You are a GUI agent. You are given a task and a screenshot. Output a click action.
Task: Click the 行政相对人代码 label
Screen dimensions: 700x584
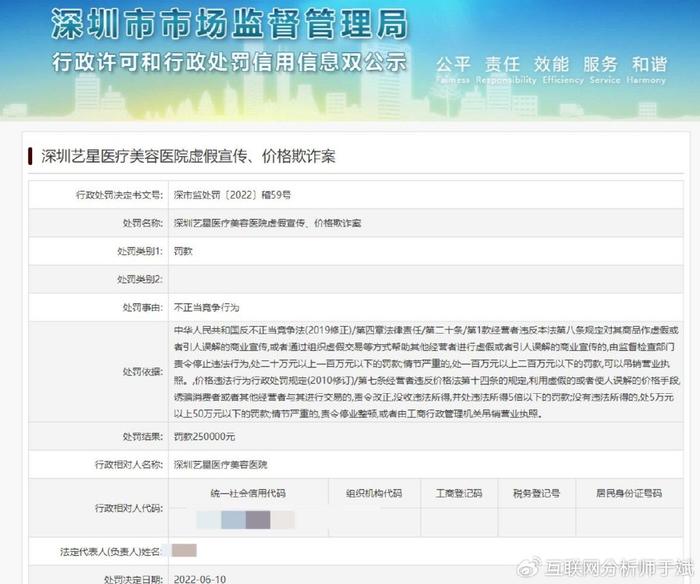click(x=129, y=508)
